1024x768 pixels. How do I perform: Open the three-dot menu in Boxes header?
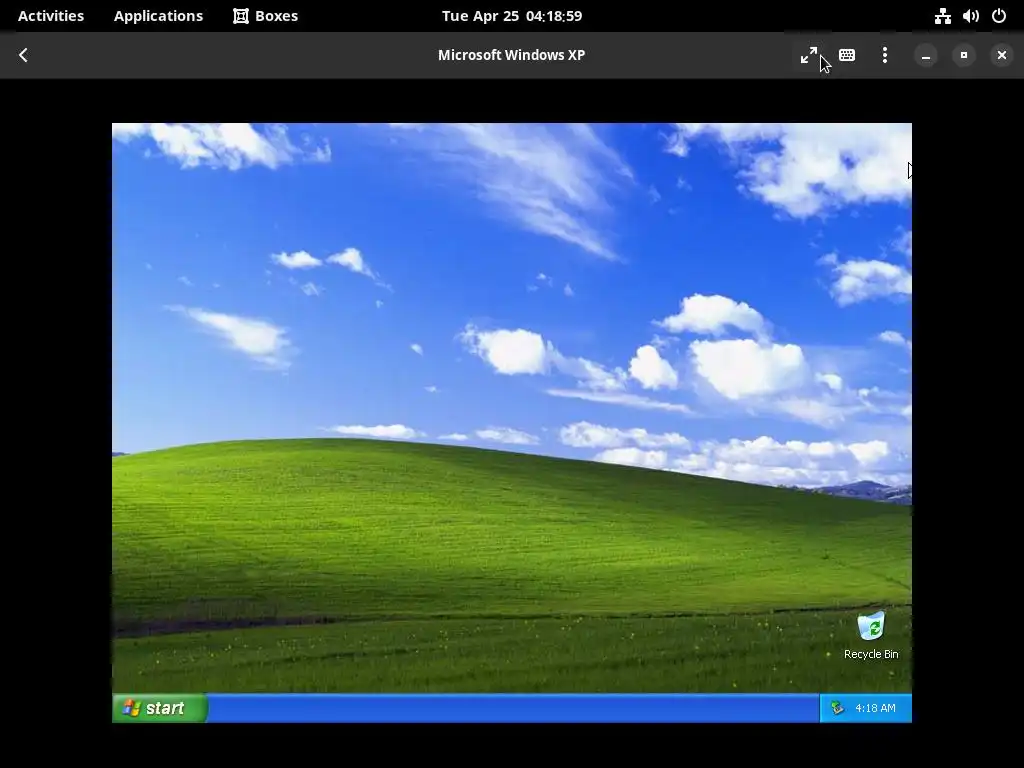[885, 55]
